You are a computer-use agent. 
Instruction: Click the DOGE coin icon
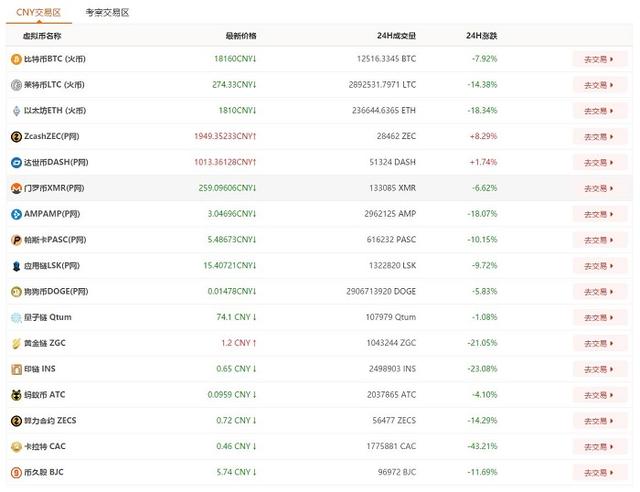(x=16, y=292)
